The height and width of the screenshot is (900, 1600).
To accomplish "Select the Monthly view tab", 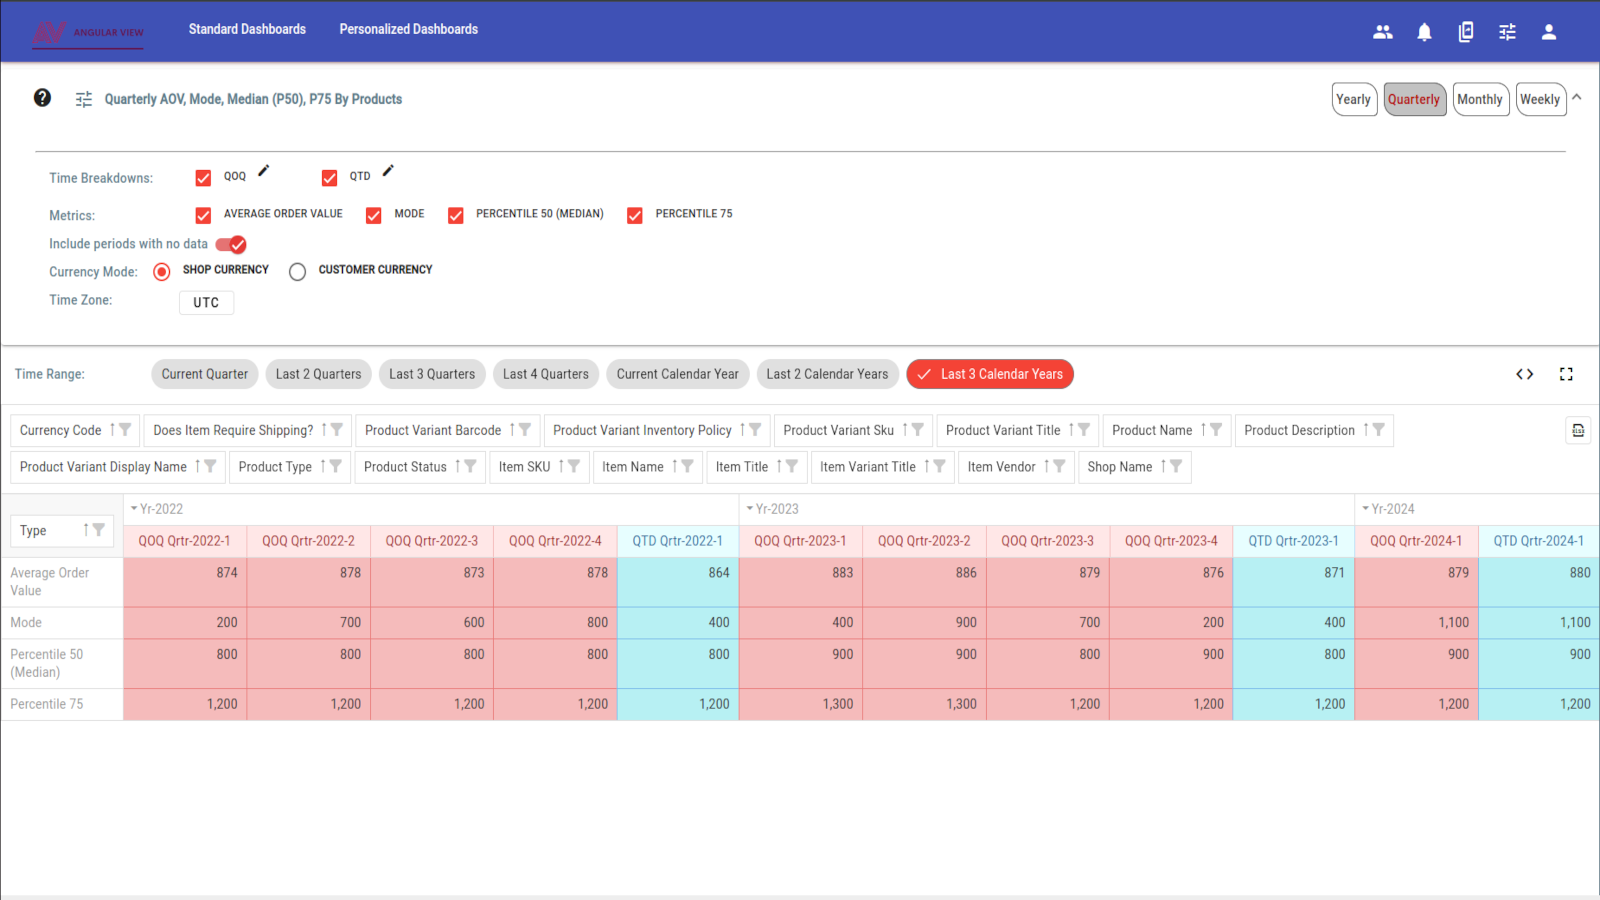I will [1481, 99].
